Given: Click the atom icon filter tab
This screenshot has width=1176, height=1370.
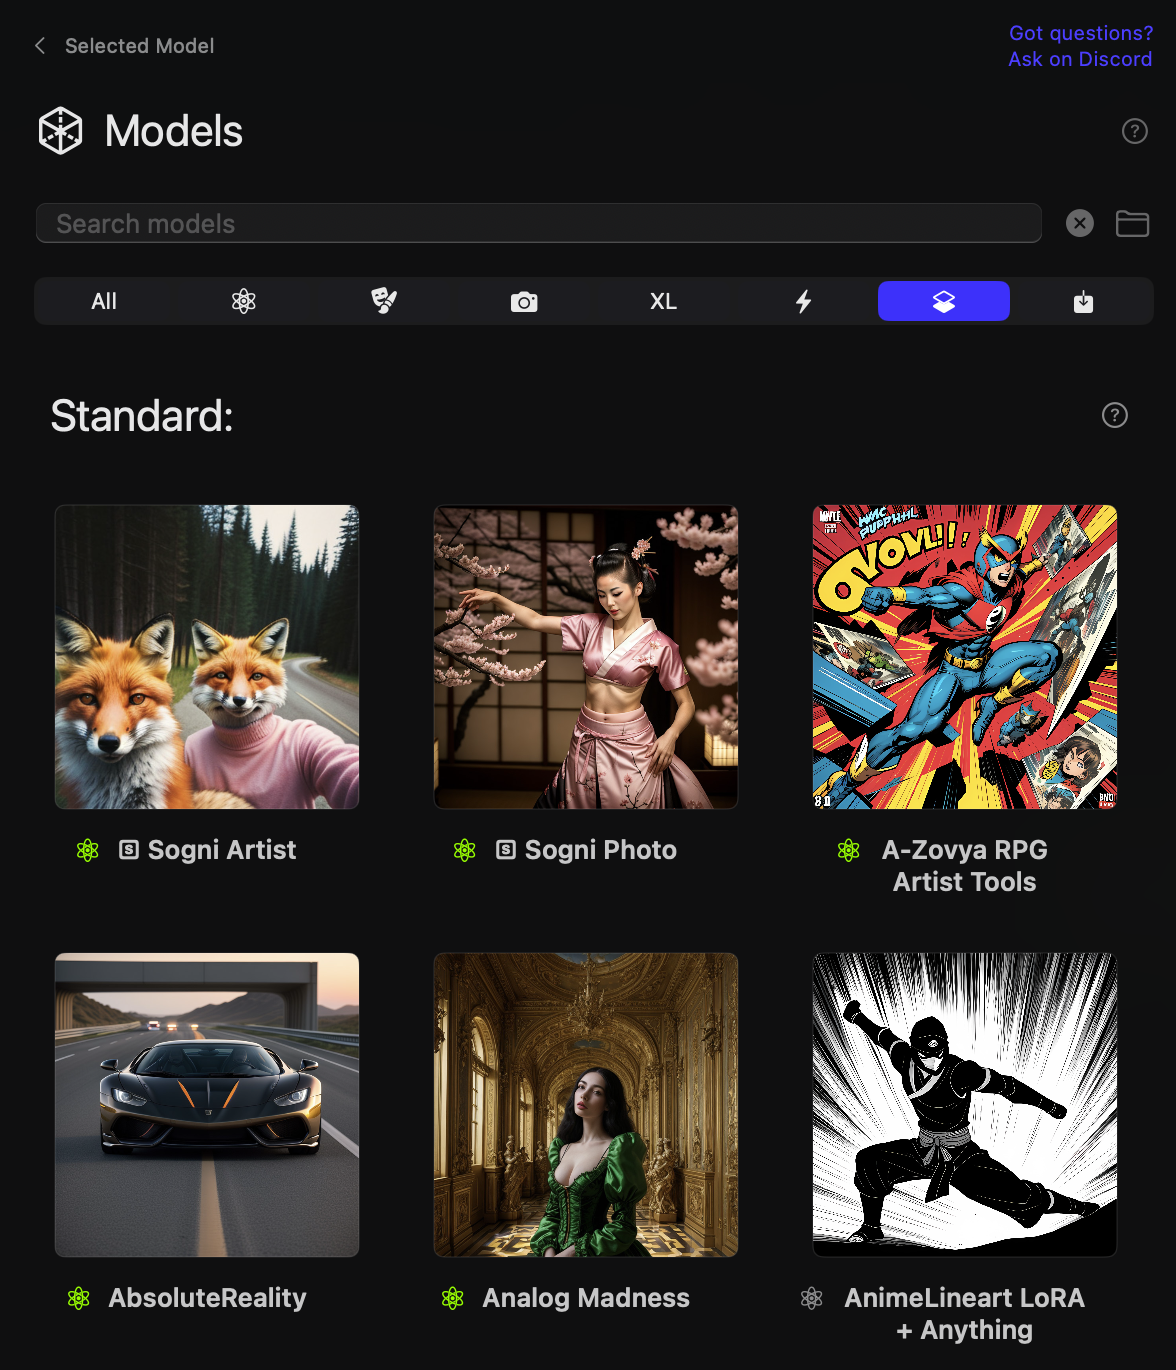Looking at the screenshot, I should point(244,301).
